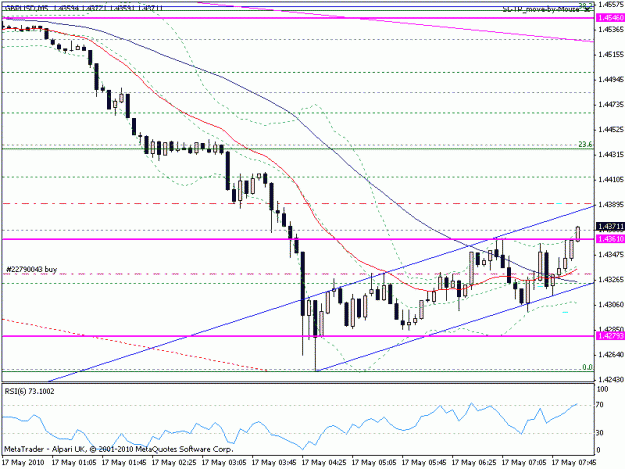Click the 0.0 Fibonacci level label

587,367
